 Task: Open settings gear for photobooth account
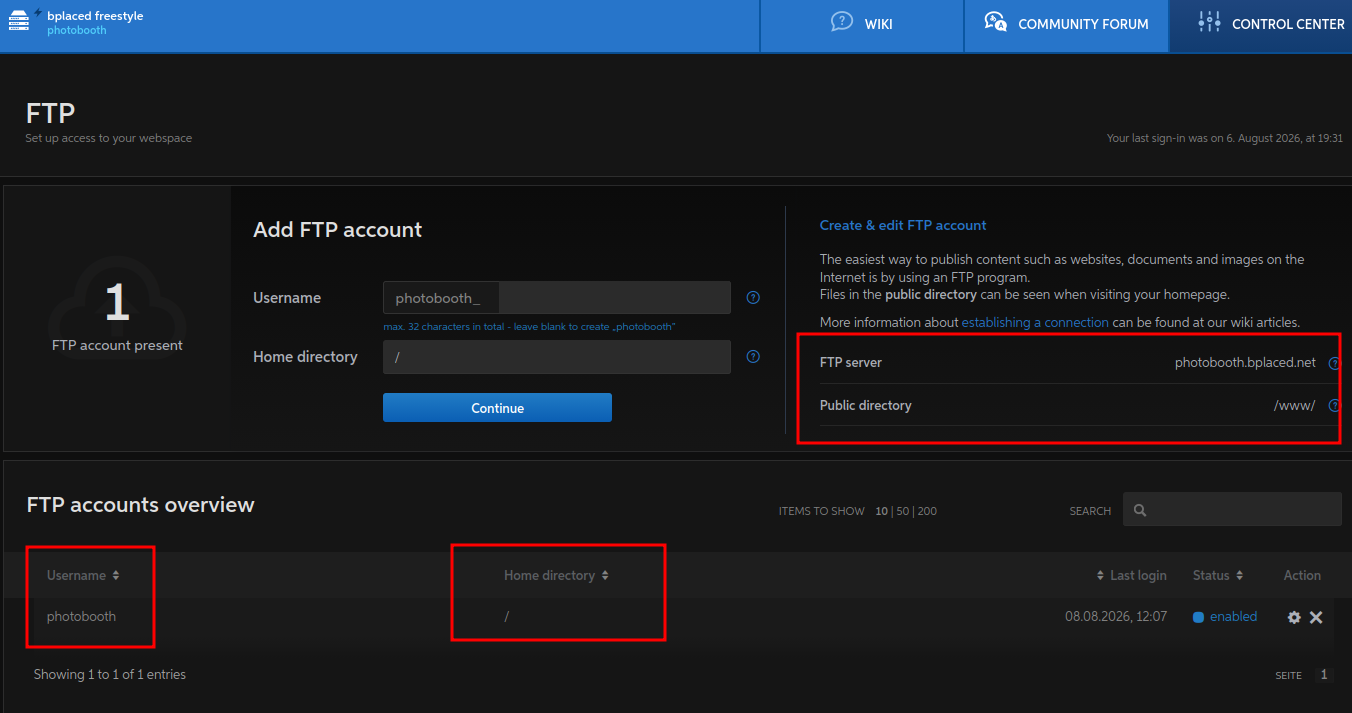coord(1294,618)
